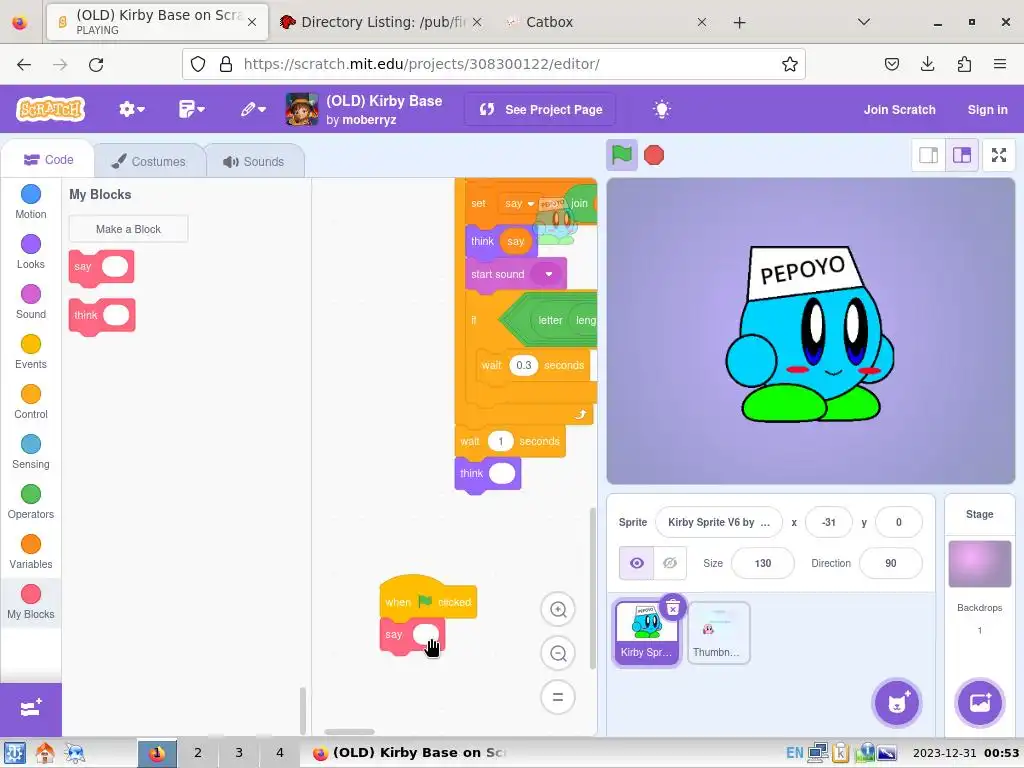This screenshot has height=768, width=1024.
Task: Stop the project with red stop icon
Action: coord(654,155)
